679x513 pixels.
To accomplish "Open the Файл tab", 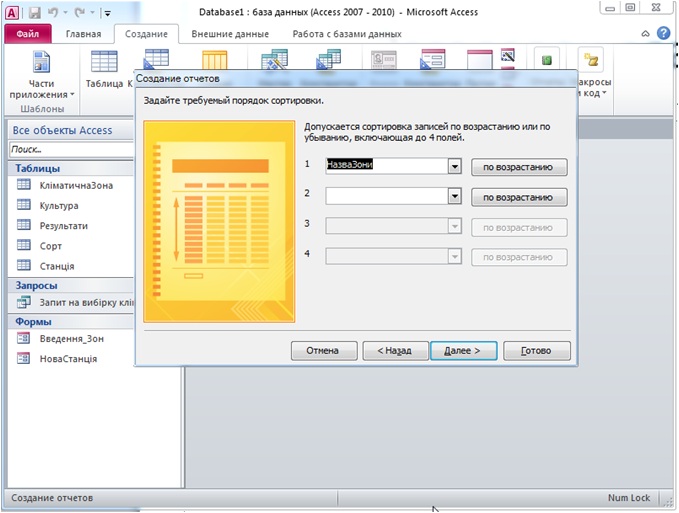I will tap(27, 34).
